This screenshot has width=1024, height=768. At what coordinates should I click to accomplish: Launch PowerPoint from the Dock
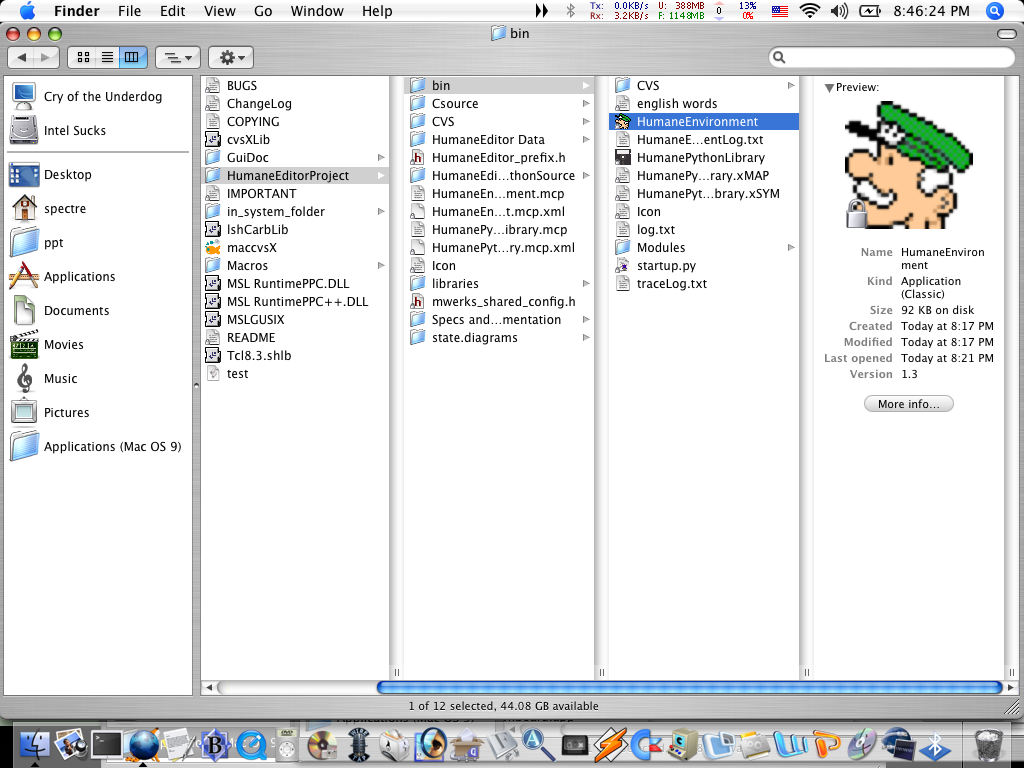(x=827, y=745)
